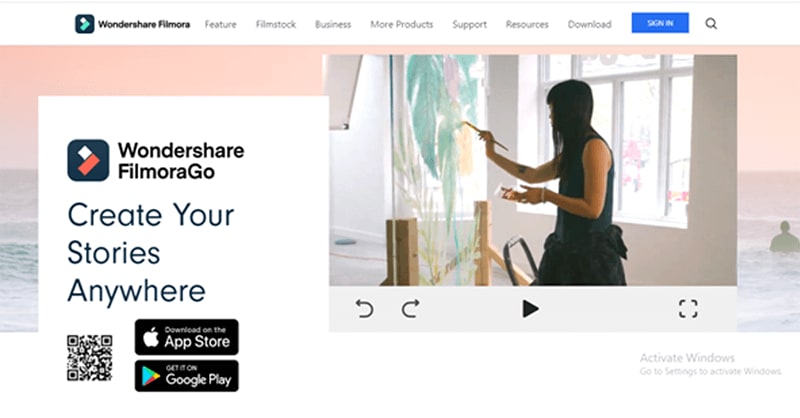Click the redo arrow under the video
Screen dimensions: 800x418
coord(411,309)
